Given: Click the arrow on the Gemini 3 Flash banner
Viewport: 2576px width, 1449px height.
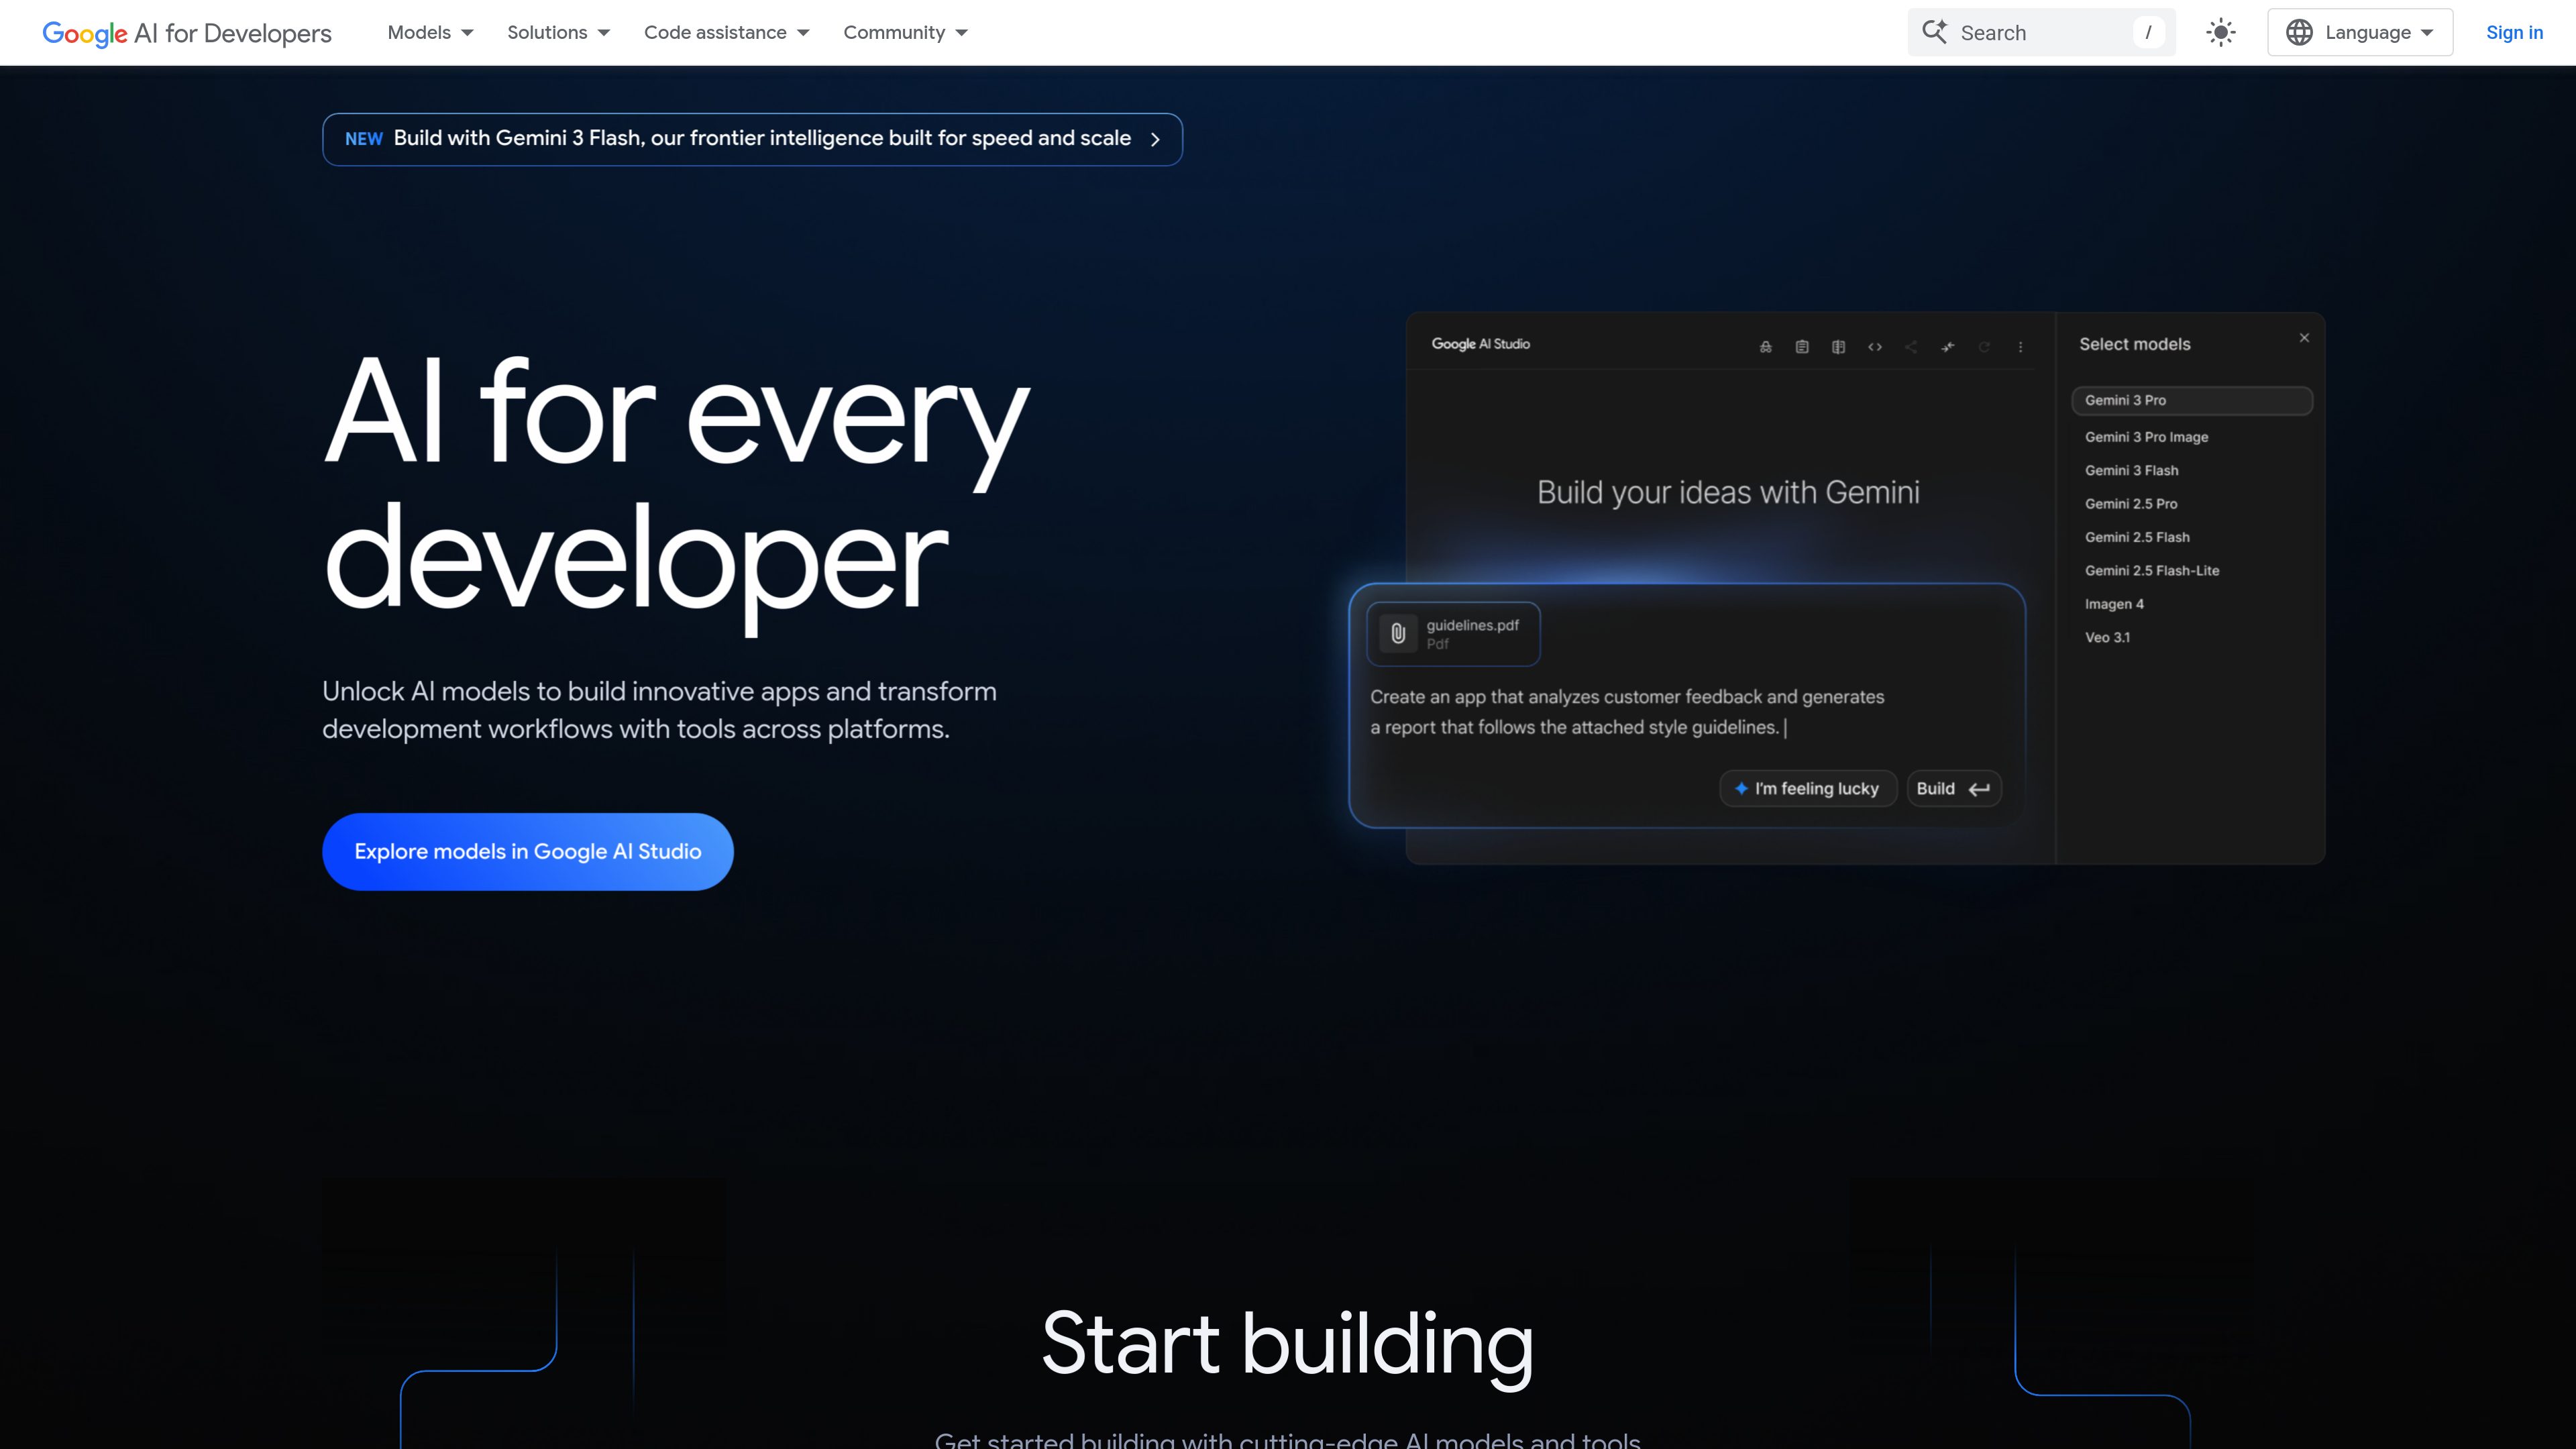Looking at the screenshot, I should [x=1155, y=139].
